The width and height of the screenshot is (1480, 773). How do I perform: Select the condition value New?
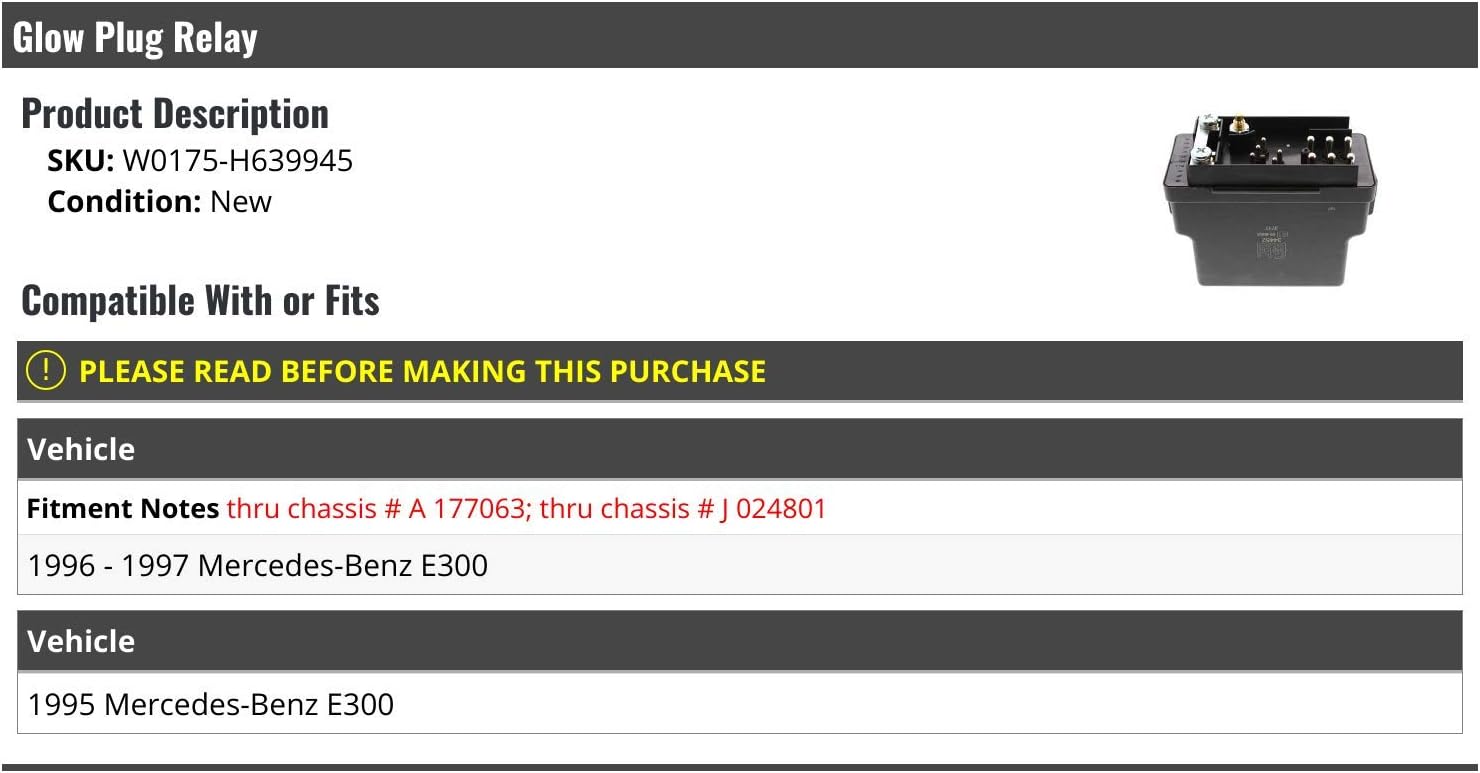(241, 202)
